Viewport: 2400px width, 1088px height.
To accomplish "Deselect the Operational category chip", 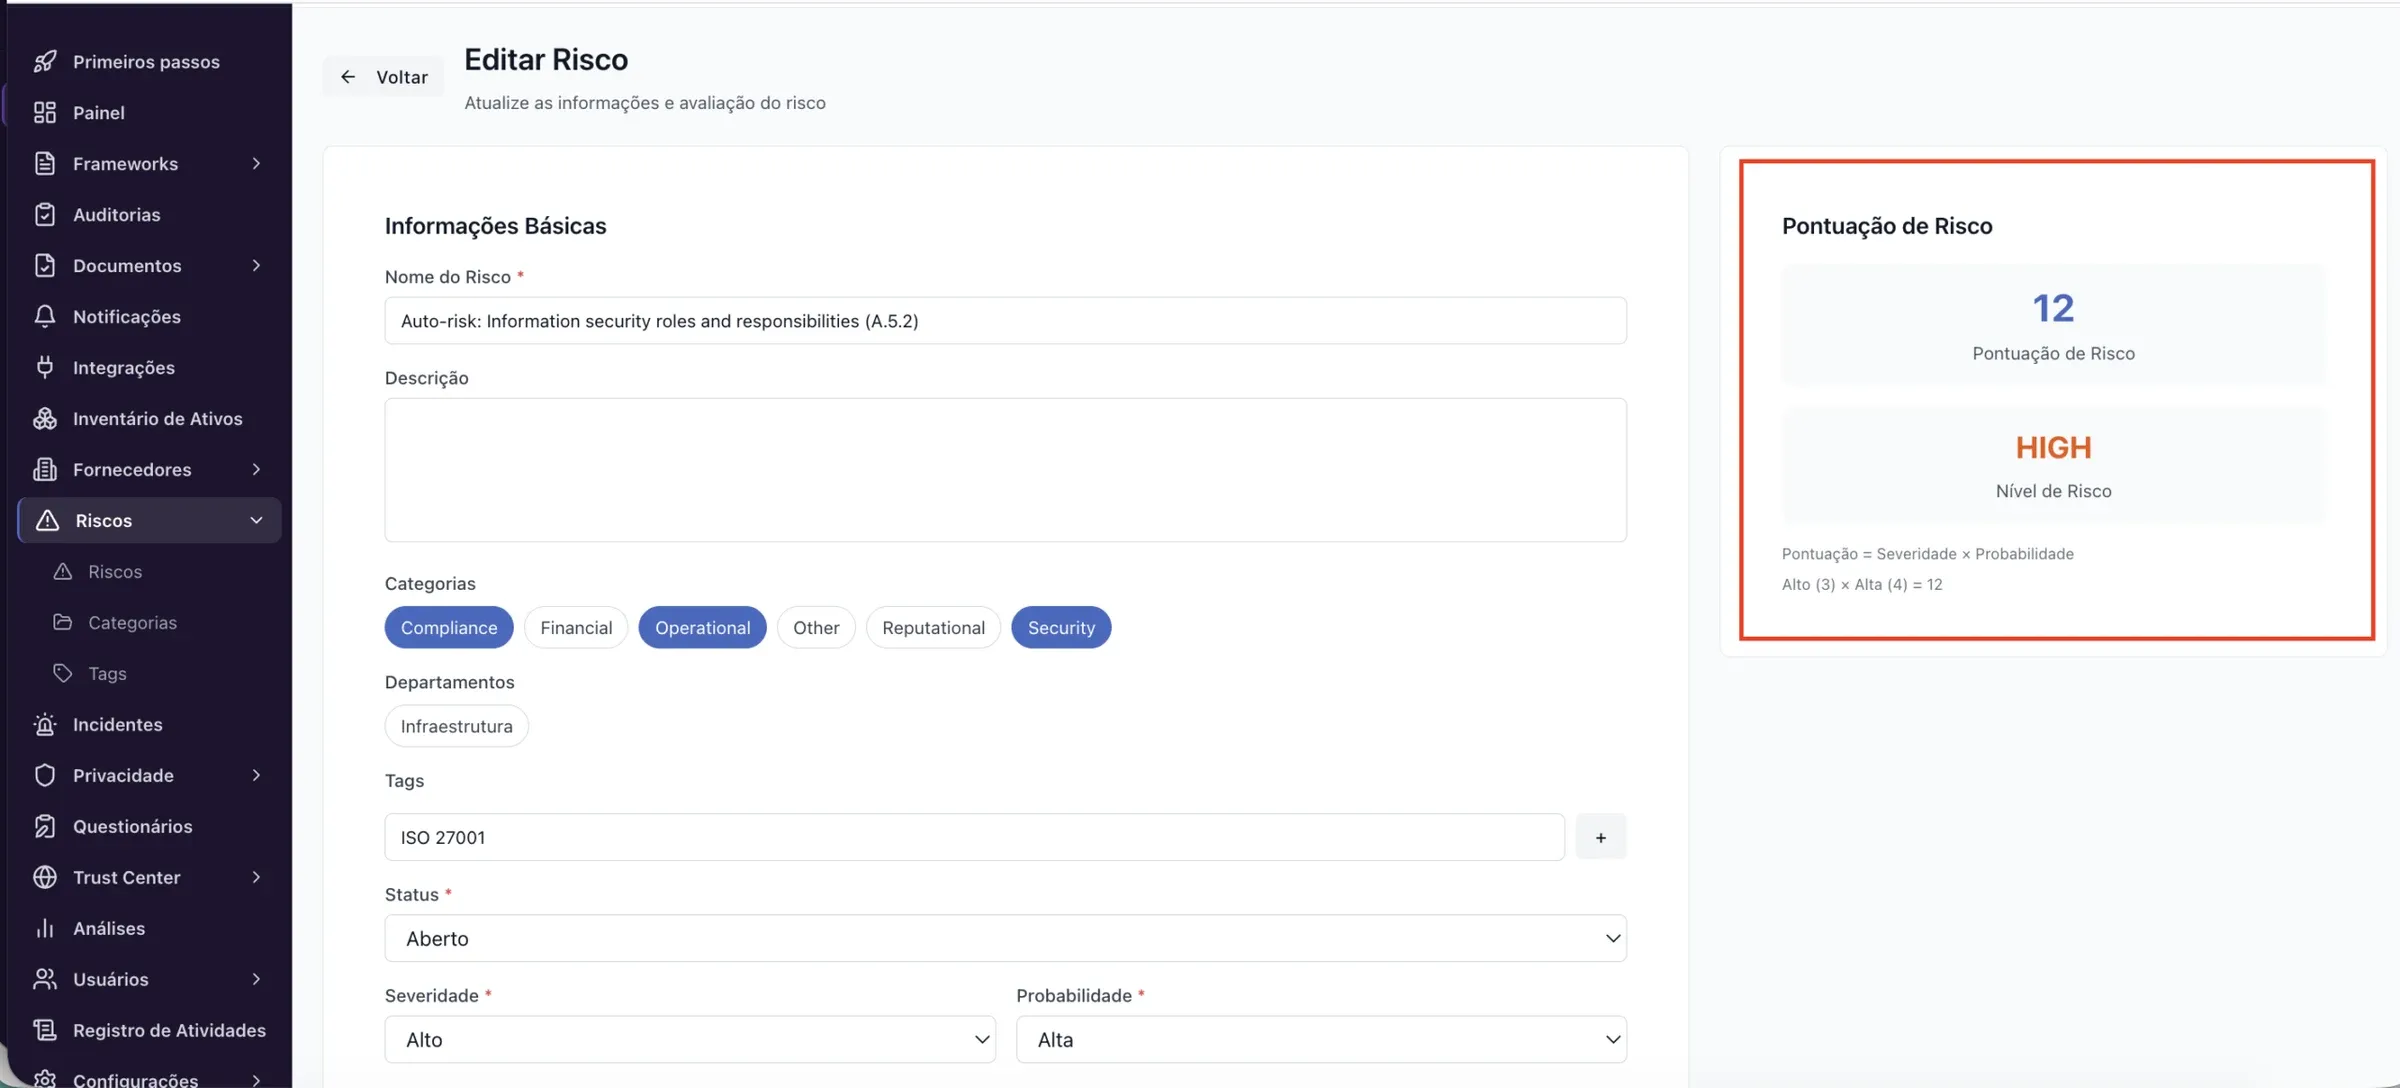I will click(x=702, y=627).
